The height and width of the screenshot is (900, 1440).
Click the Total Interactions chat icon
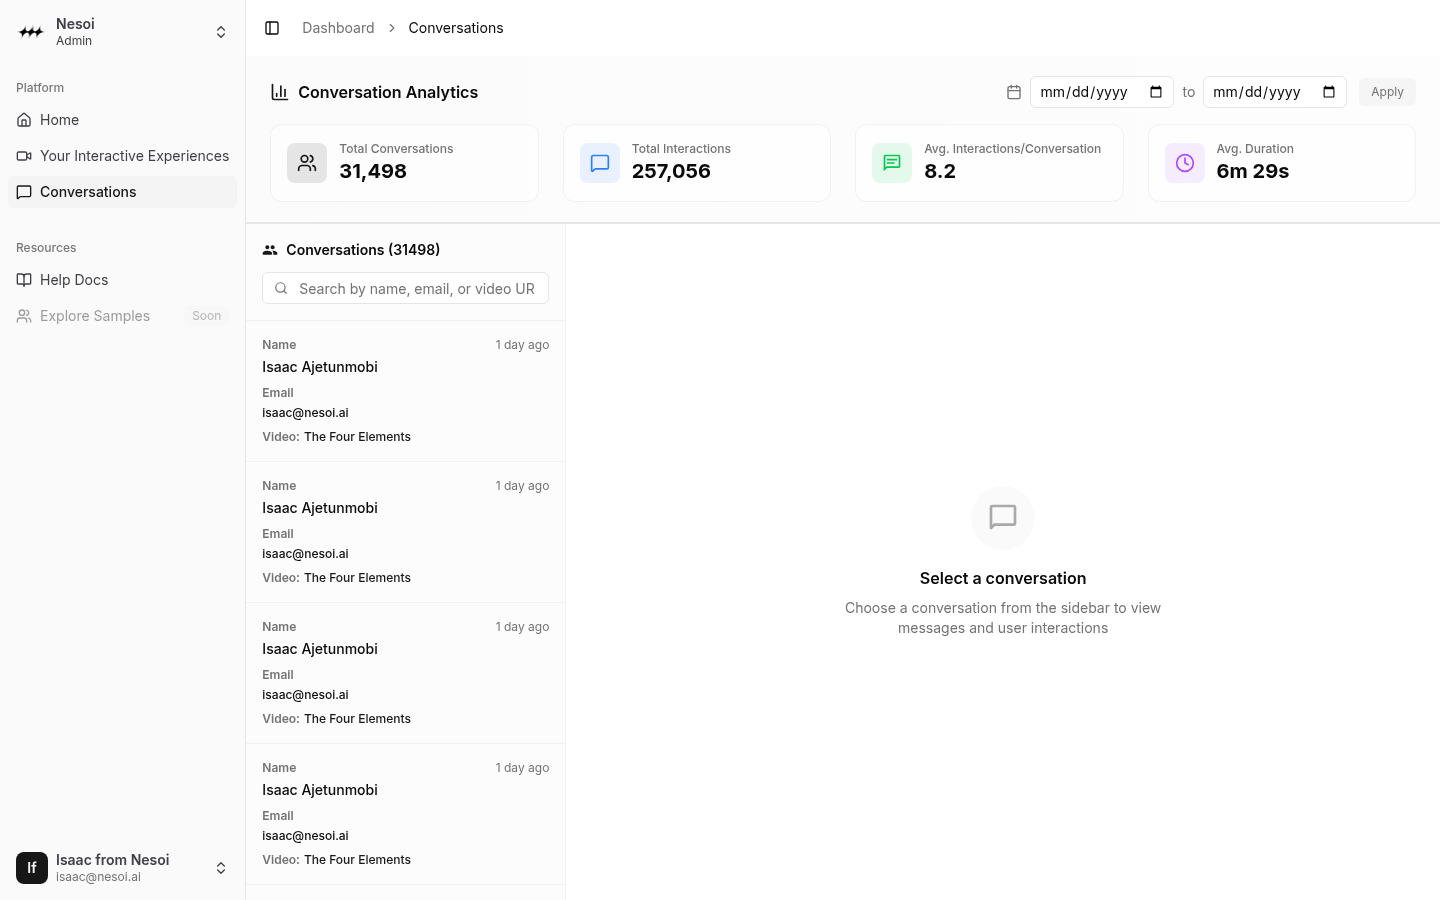600,163
